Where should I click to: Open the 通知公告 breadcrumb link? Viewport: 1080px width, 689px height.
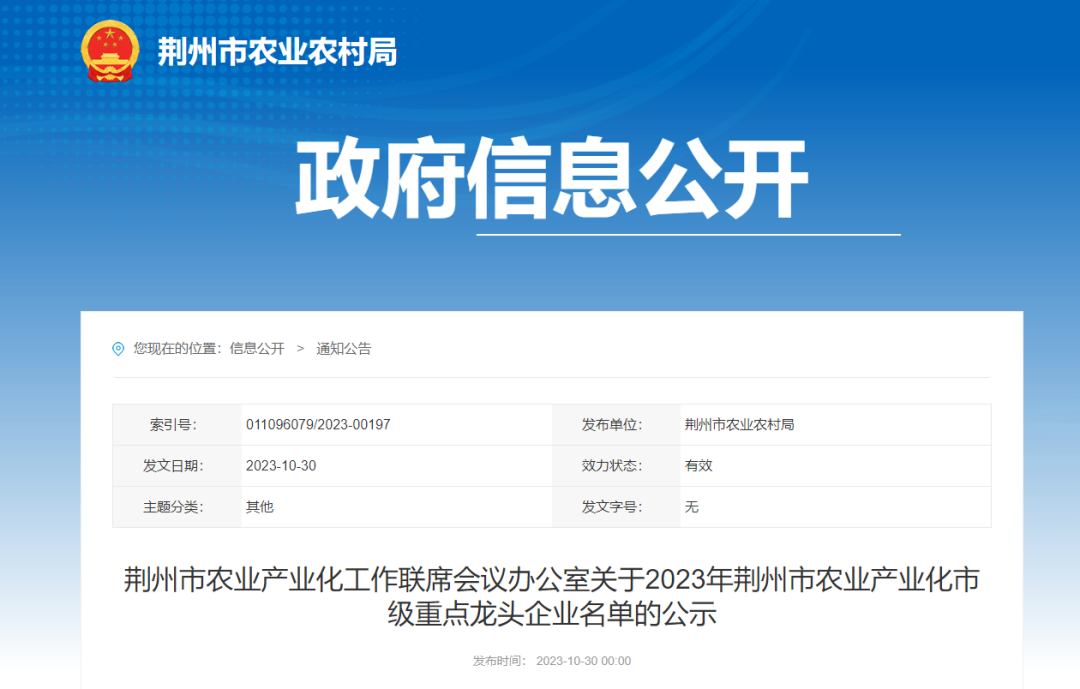pos(345,348)
